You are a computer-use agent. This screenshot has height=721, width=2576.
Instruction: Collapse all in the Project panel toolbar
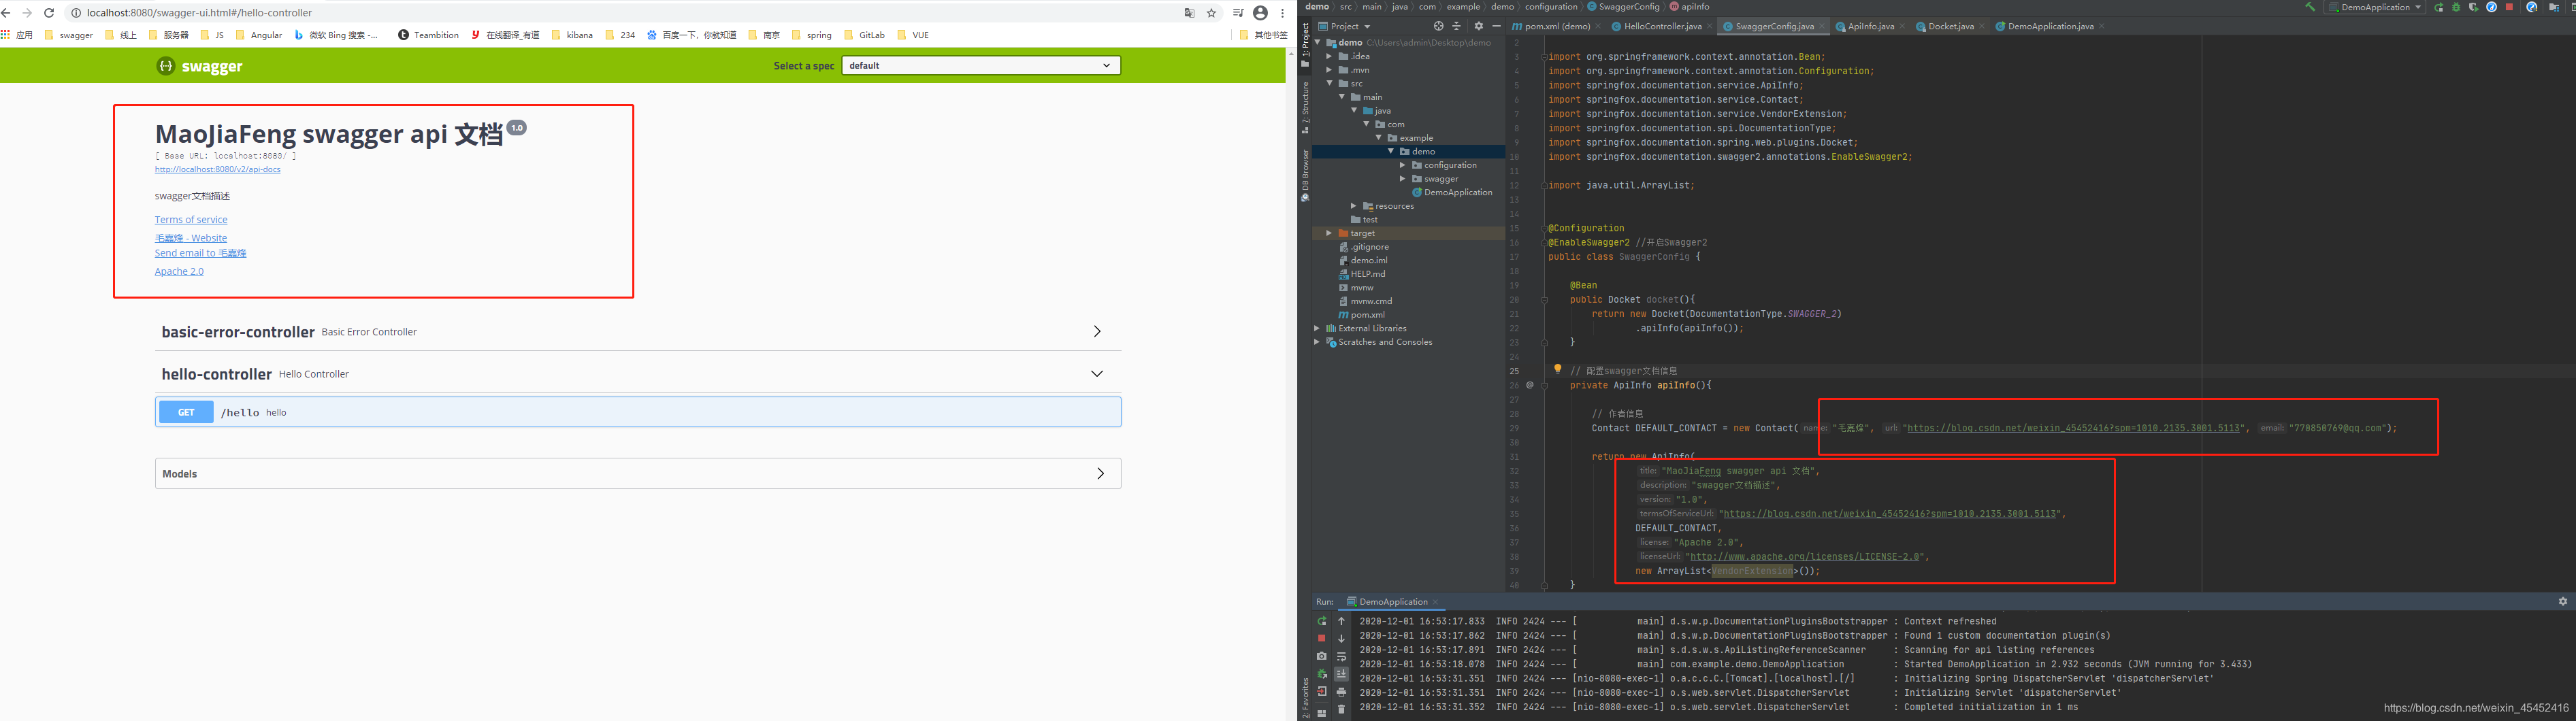click(x=1456, y=26)
